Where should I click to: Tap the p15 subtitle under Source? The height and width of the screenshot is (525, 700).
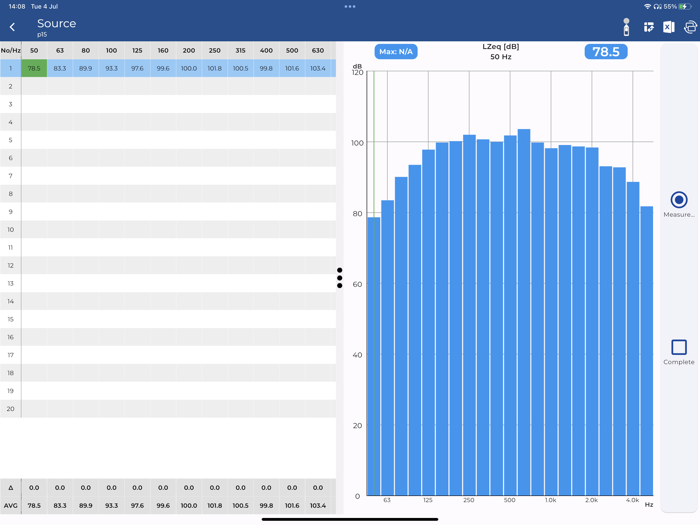click(42, 34)
